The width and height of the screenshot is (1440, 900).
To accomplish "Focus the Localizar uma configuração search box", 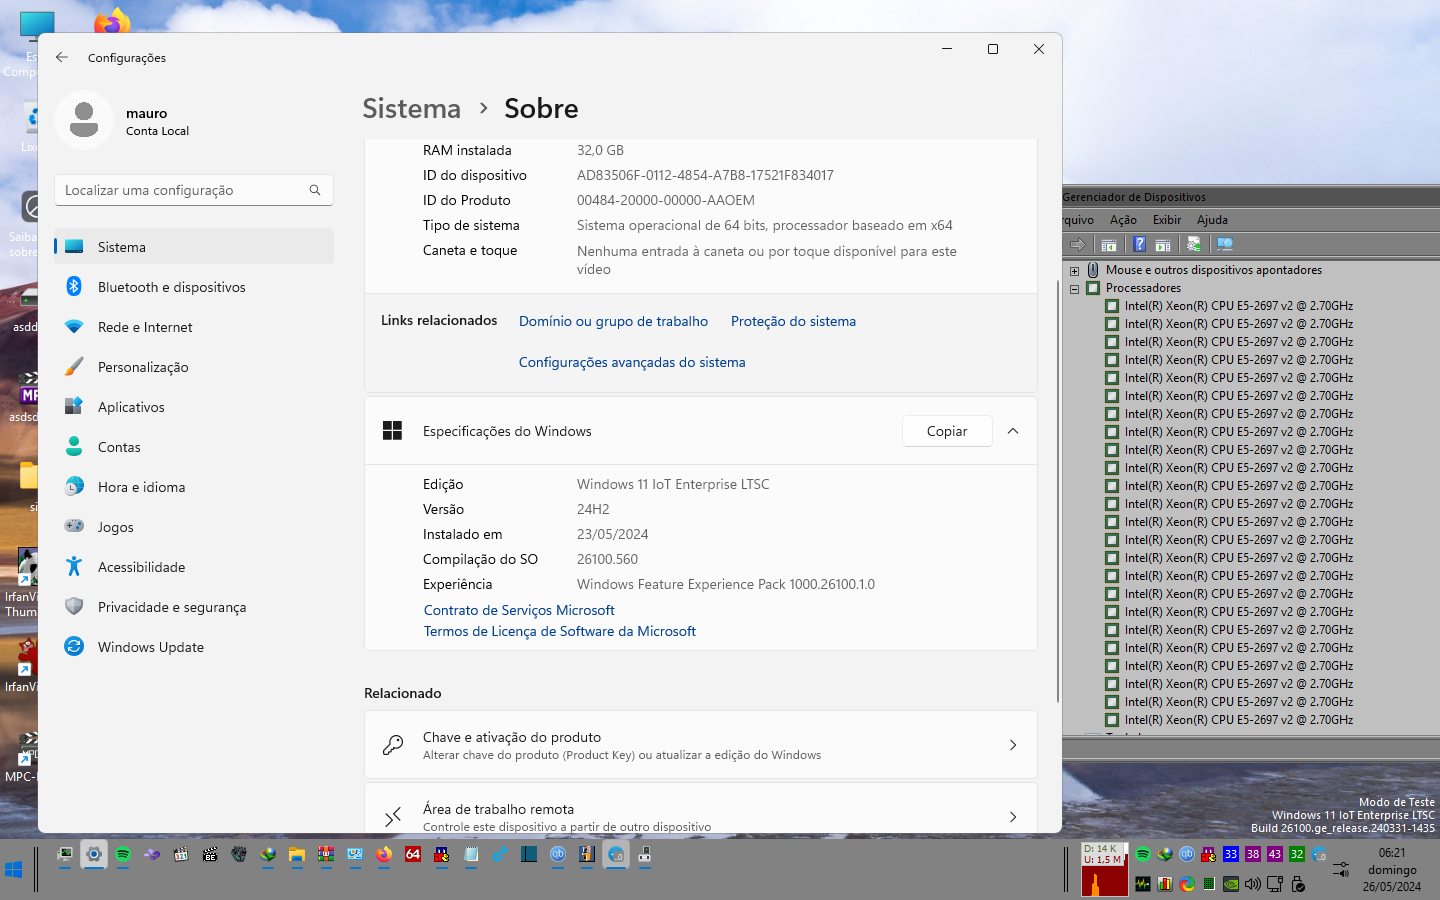I will tap(194, 190).
